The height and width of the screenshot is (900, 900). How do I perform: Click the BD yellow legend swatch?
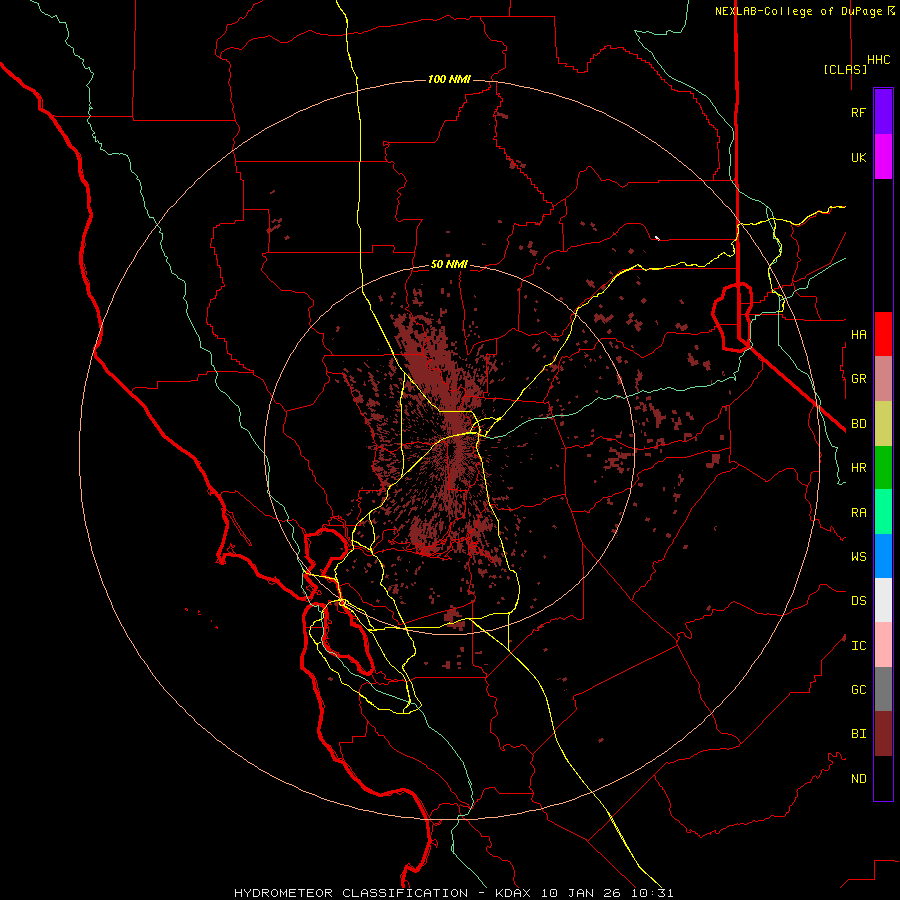coord(883,424)
